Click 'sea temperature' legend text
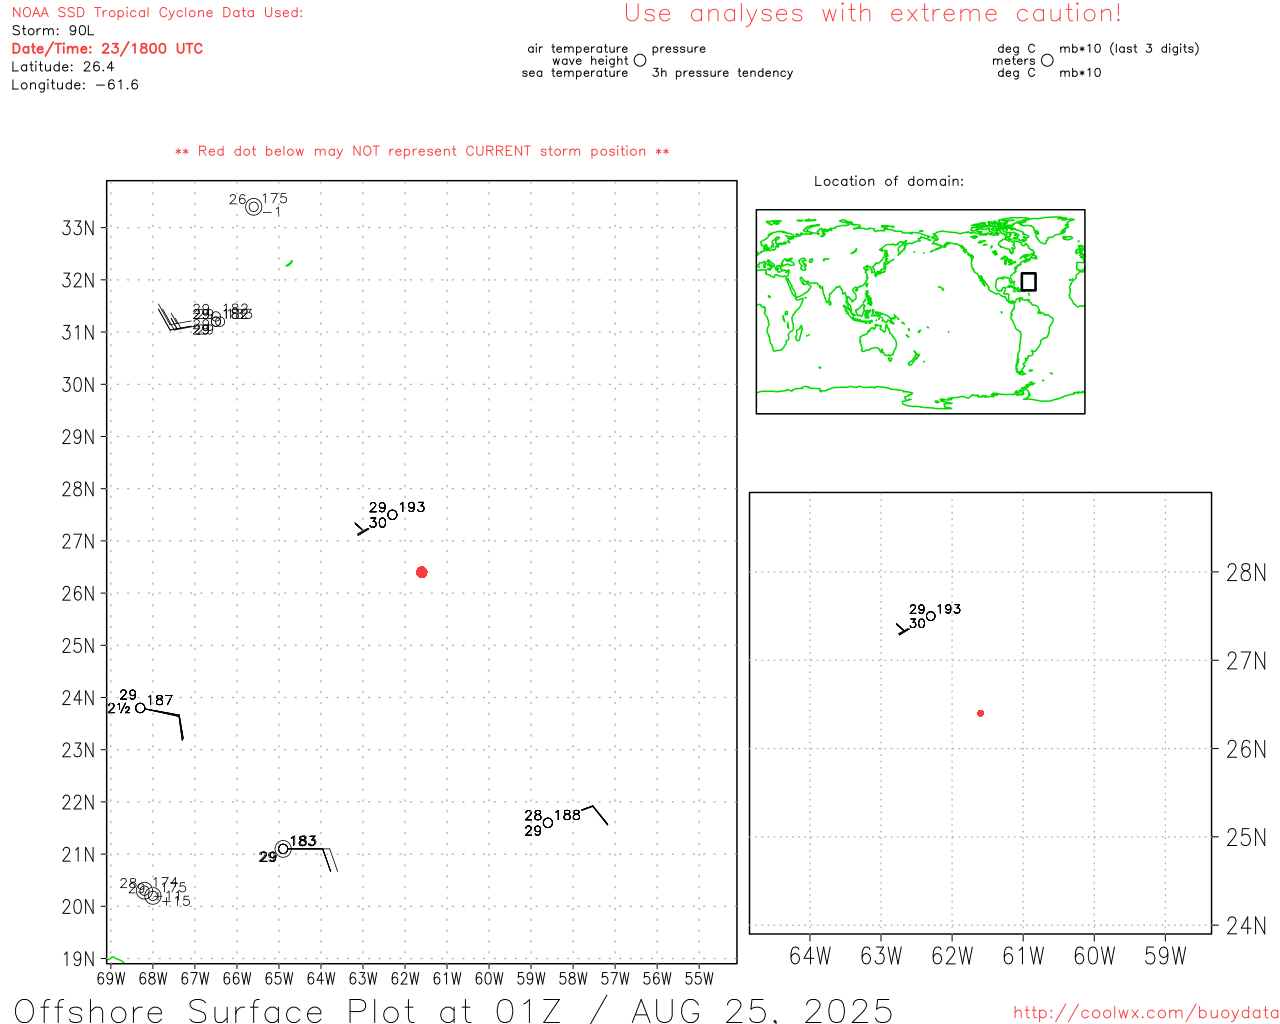The width and height of the screenshot is (1280, 1024). click(575, 73)
